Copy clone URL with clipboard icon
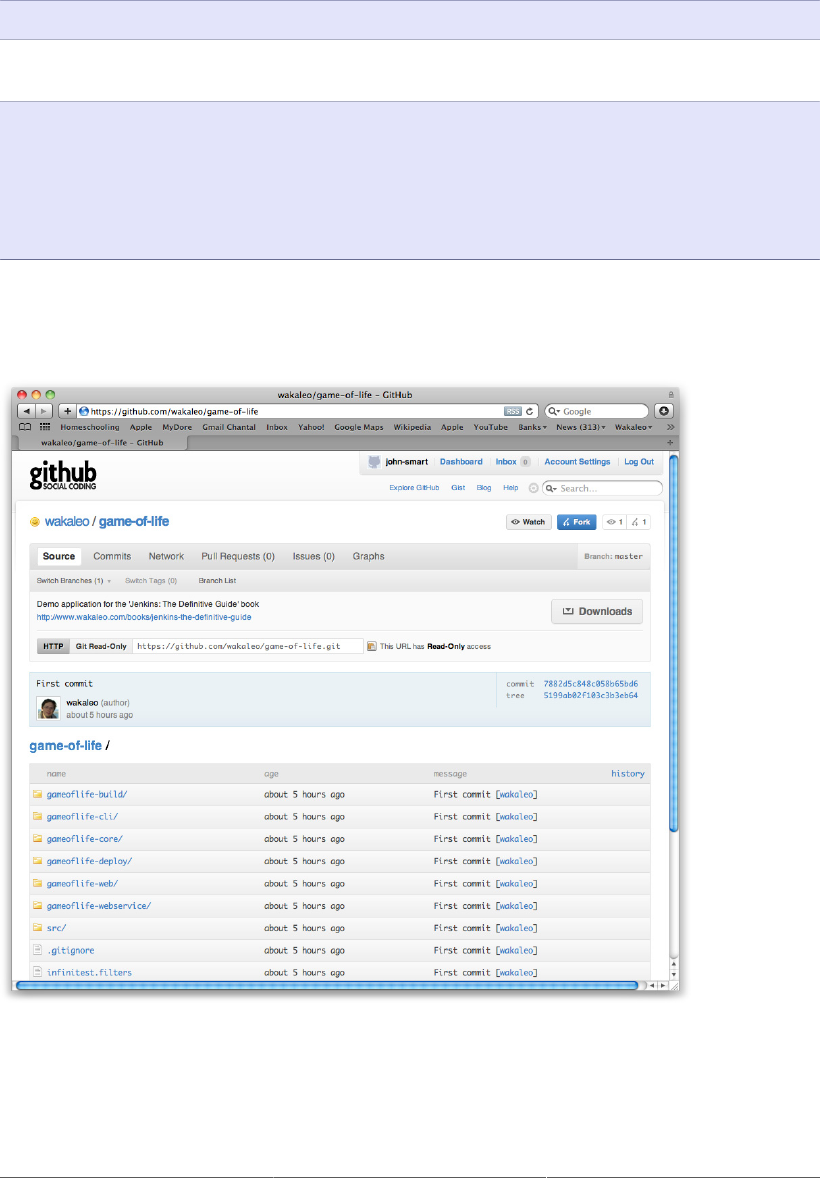This screenshot has height=1178, width=820. (x=371, y=646)
